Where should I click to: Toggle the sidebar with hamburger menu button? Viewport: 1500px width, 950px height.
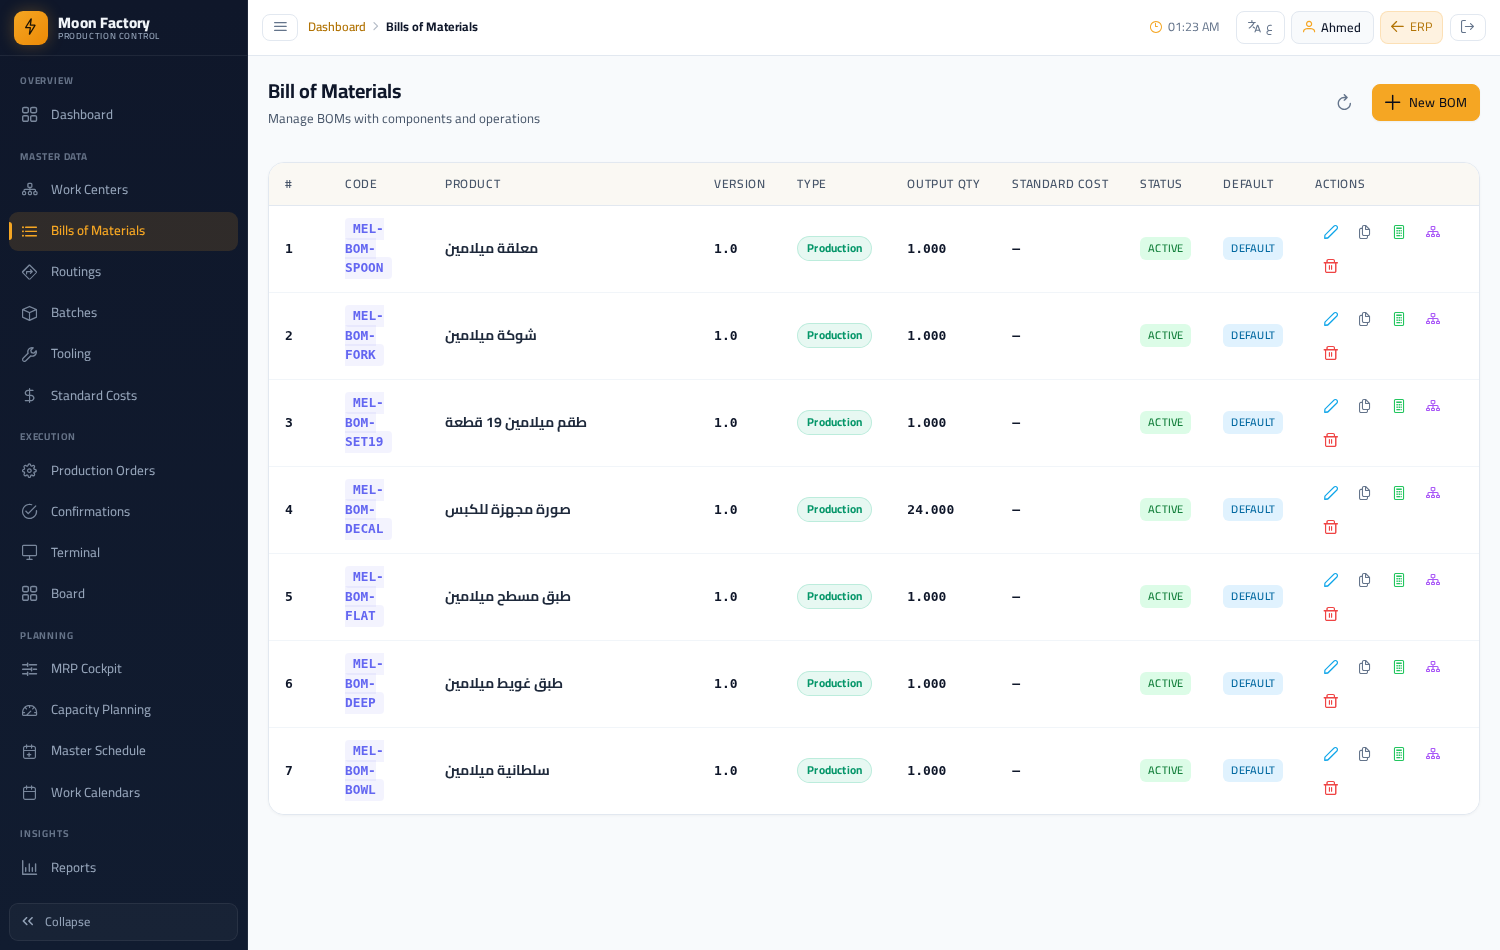(280, 27)
